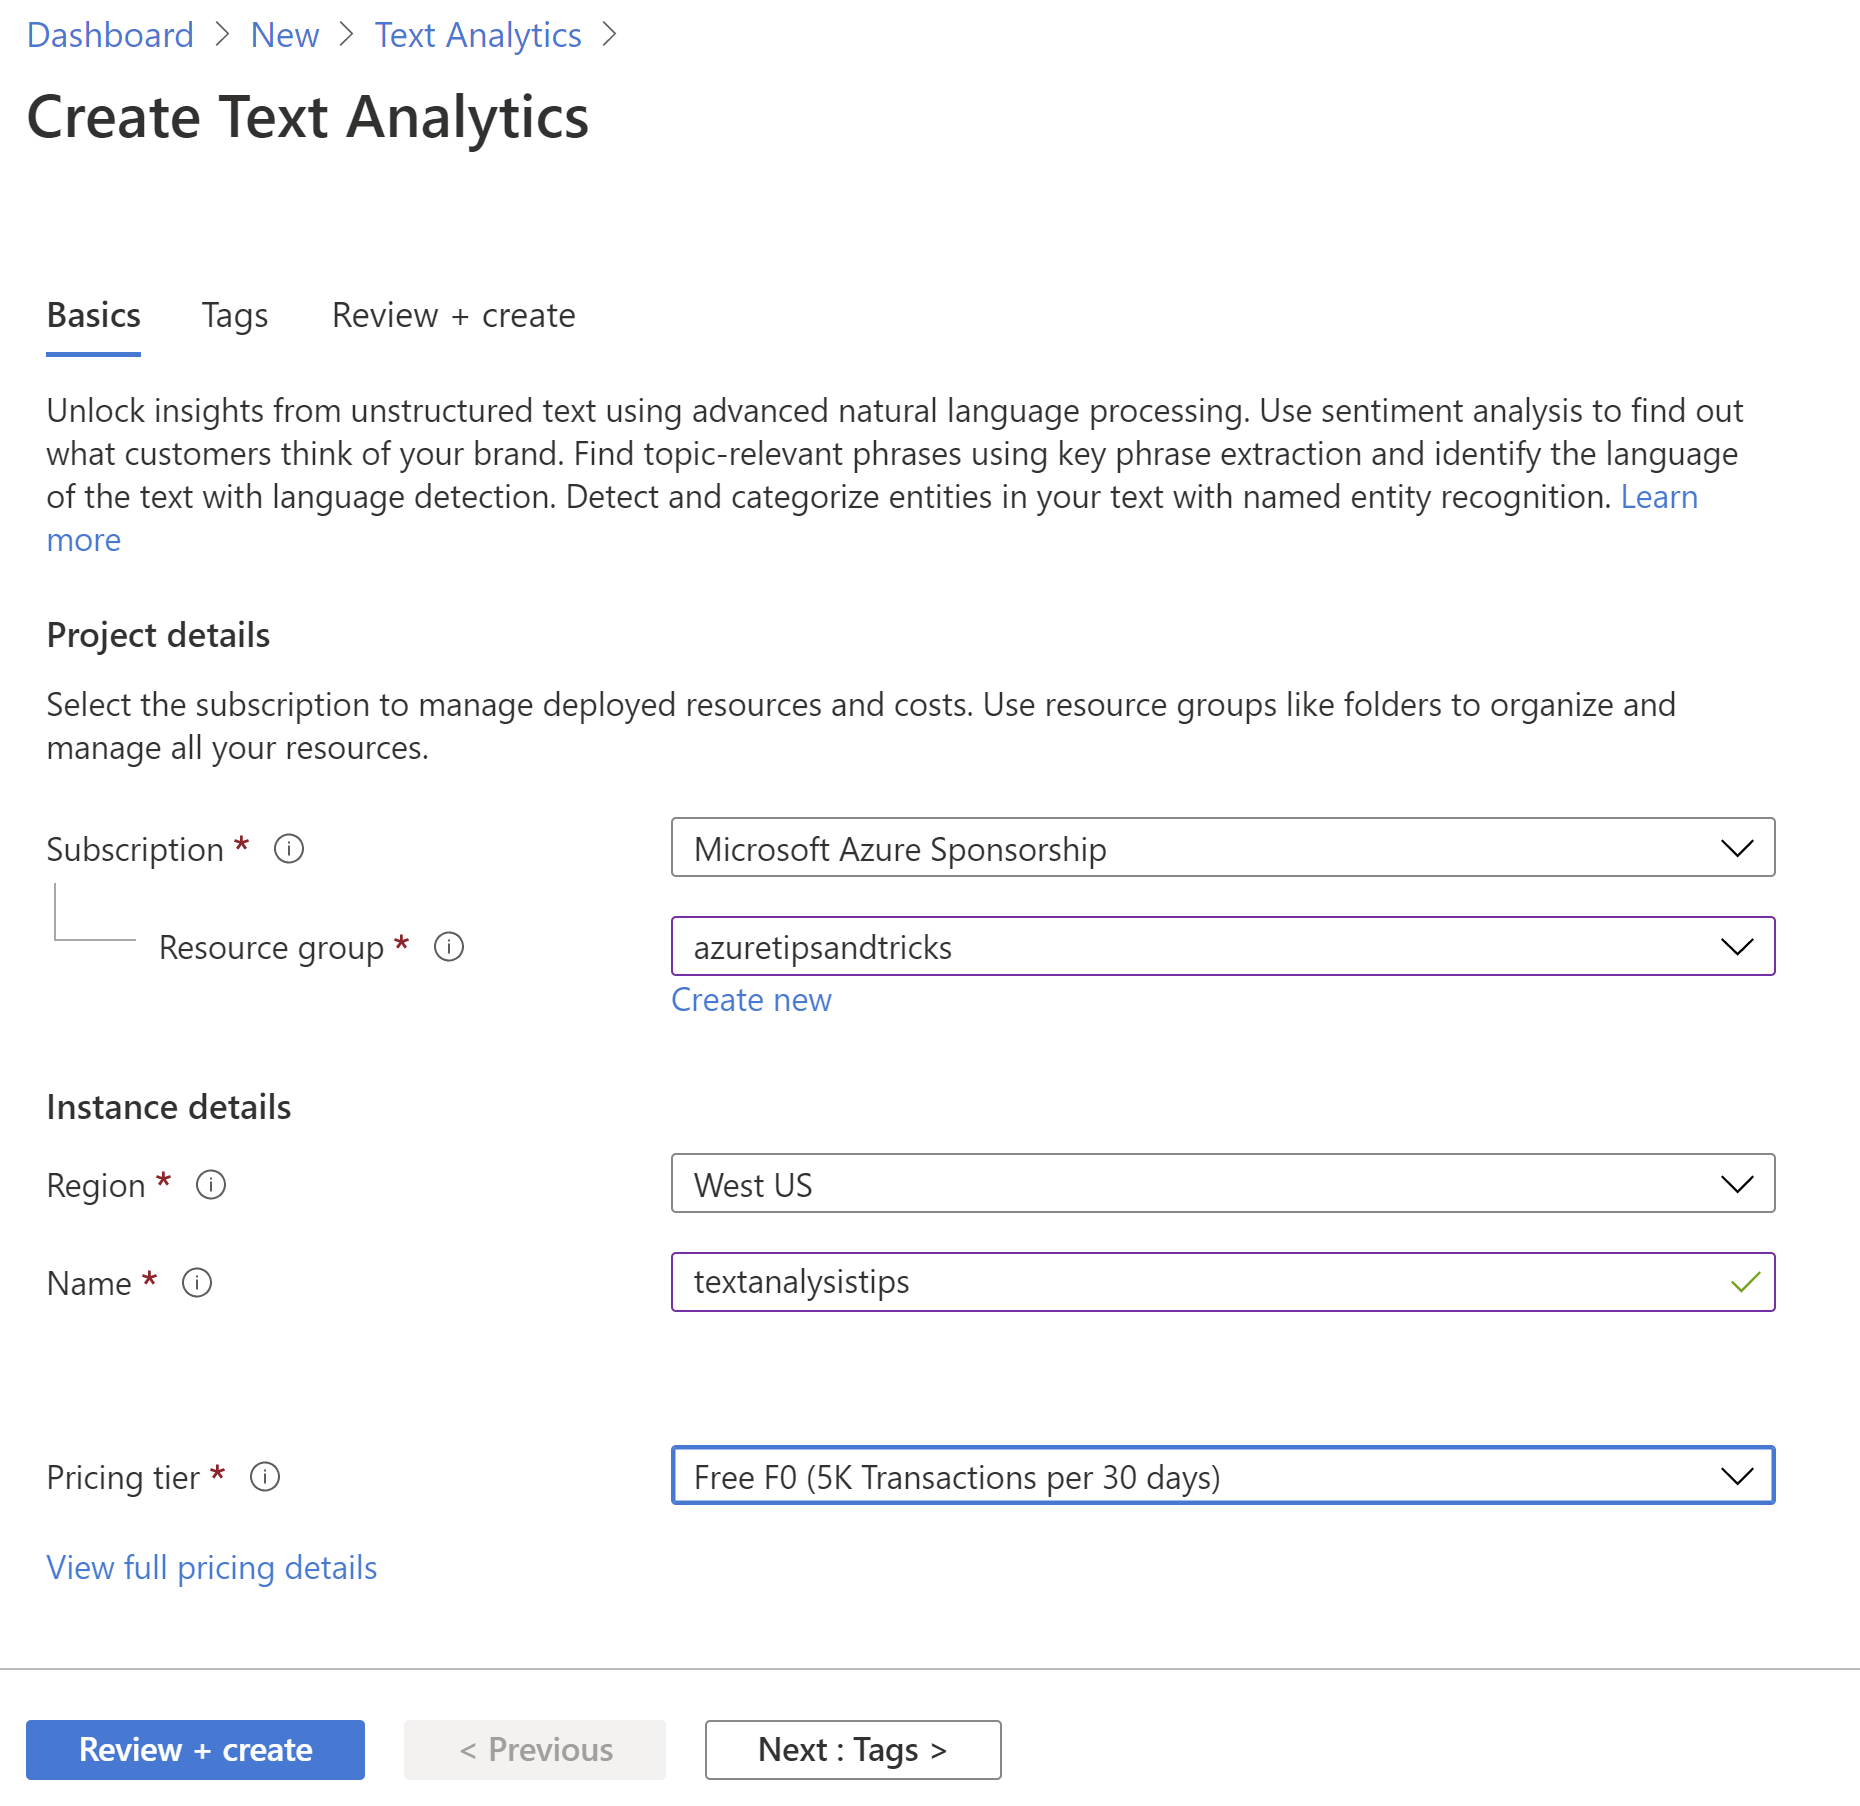
Task: Show the Name field info icon
Action: click(197, 1283)
